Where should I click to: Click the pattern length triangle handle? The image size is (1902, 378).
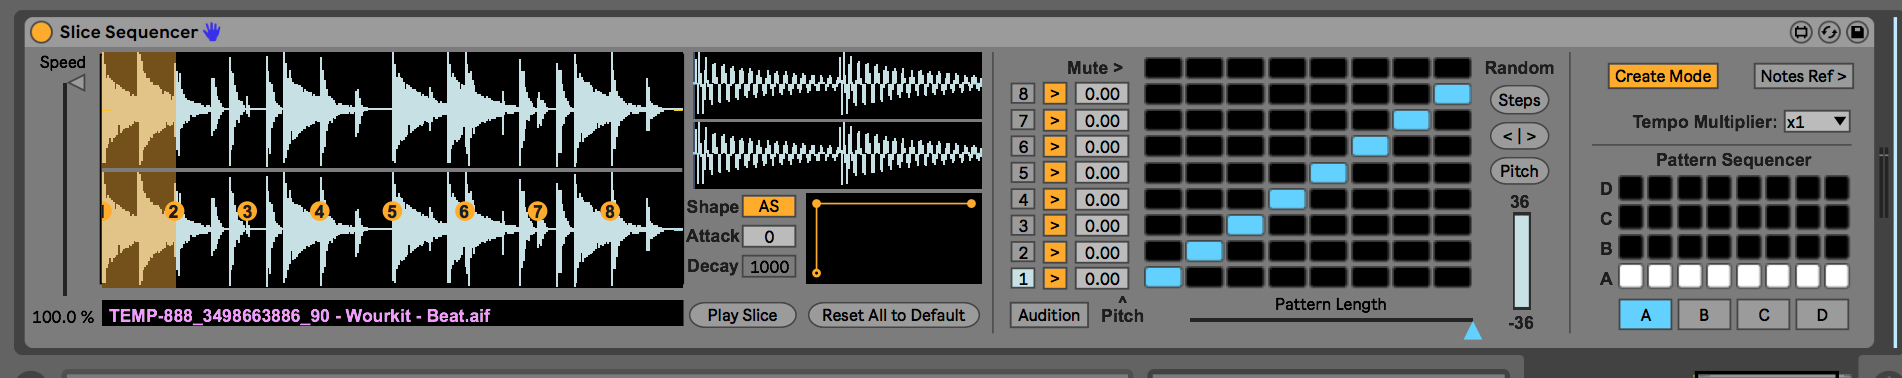(1472, 330)
